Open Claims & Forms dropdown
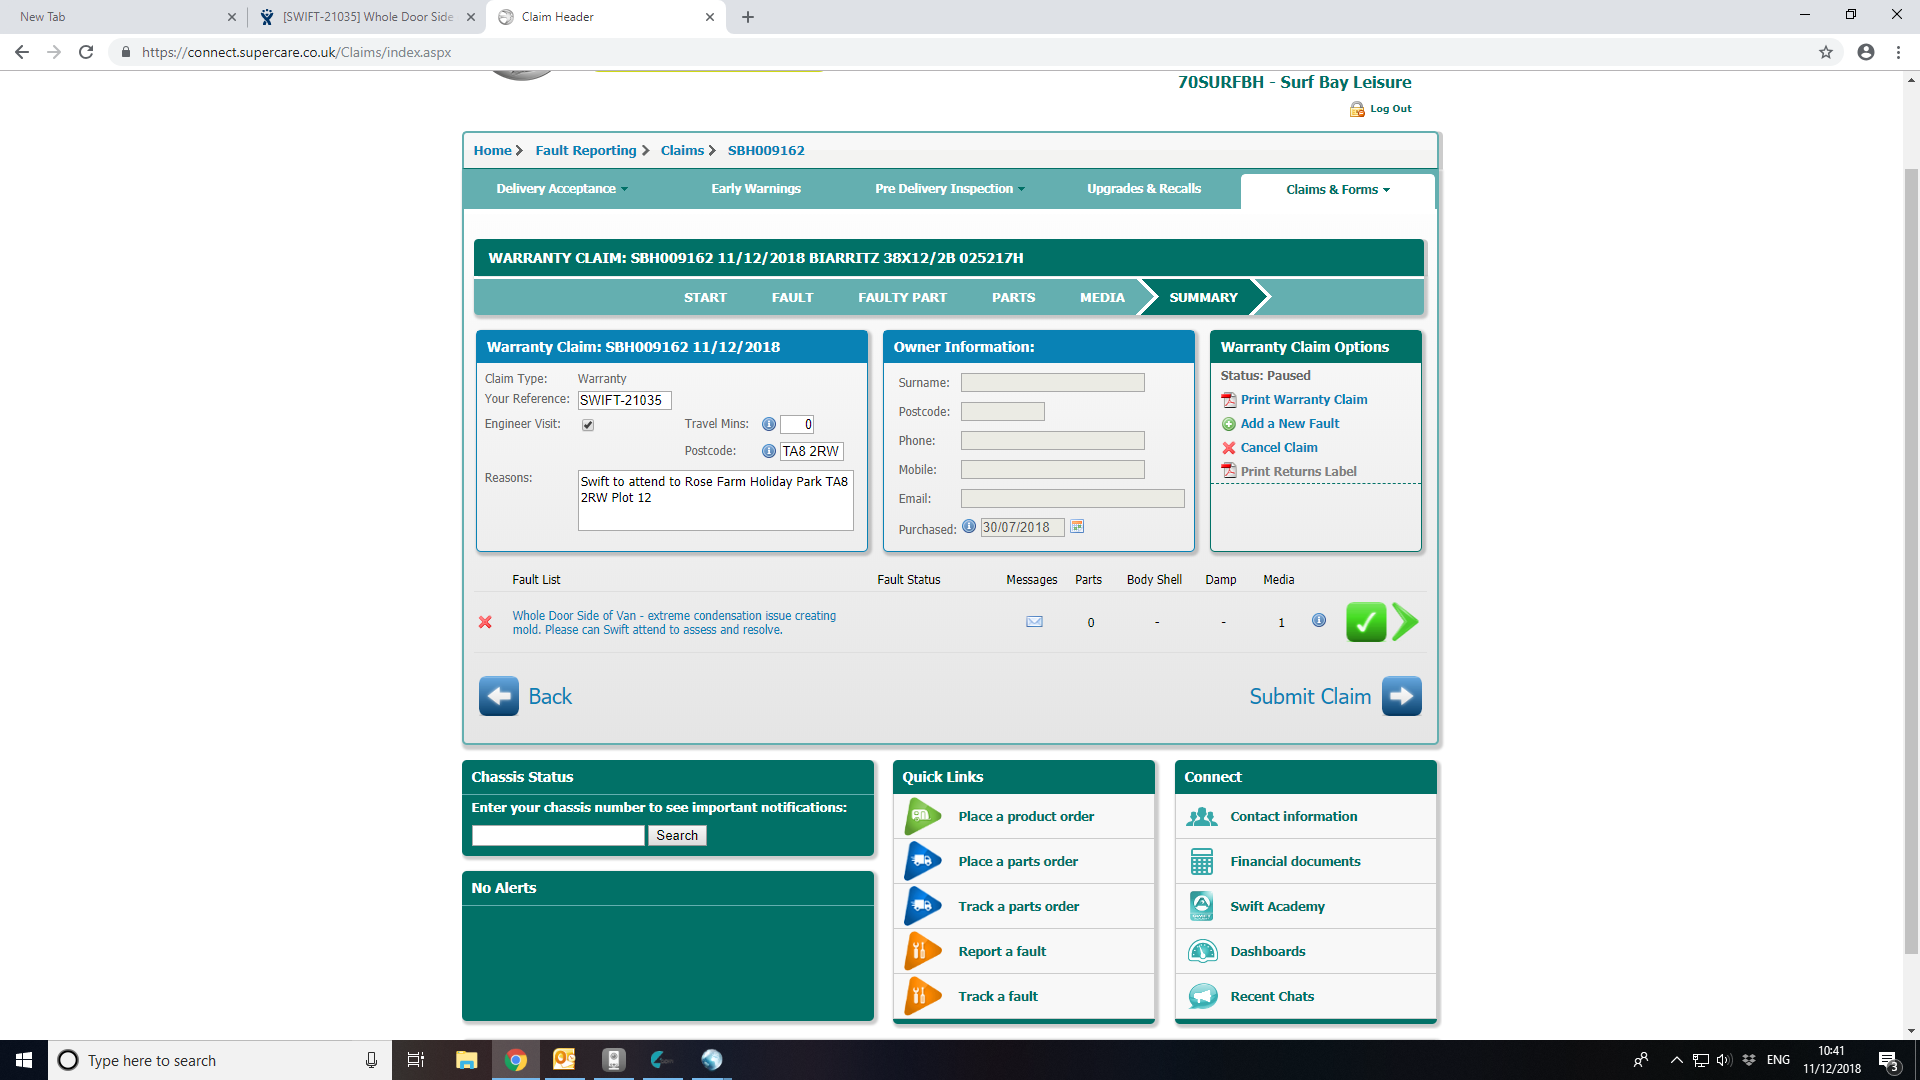 click(x=1337, y=190)
